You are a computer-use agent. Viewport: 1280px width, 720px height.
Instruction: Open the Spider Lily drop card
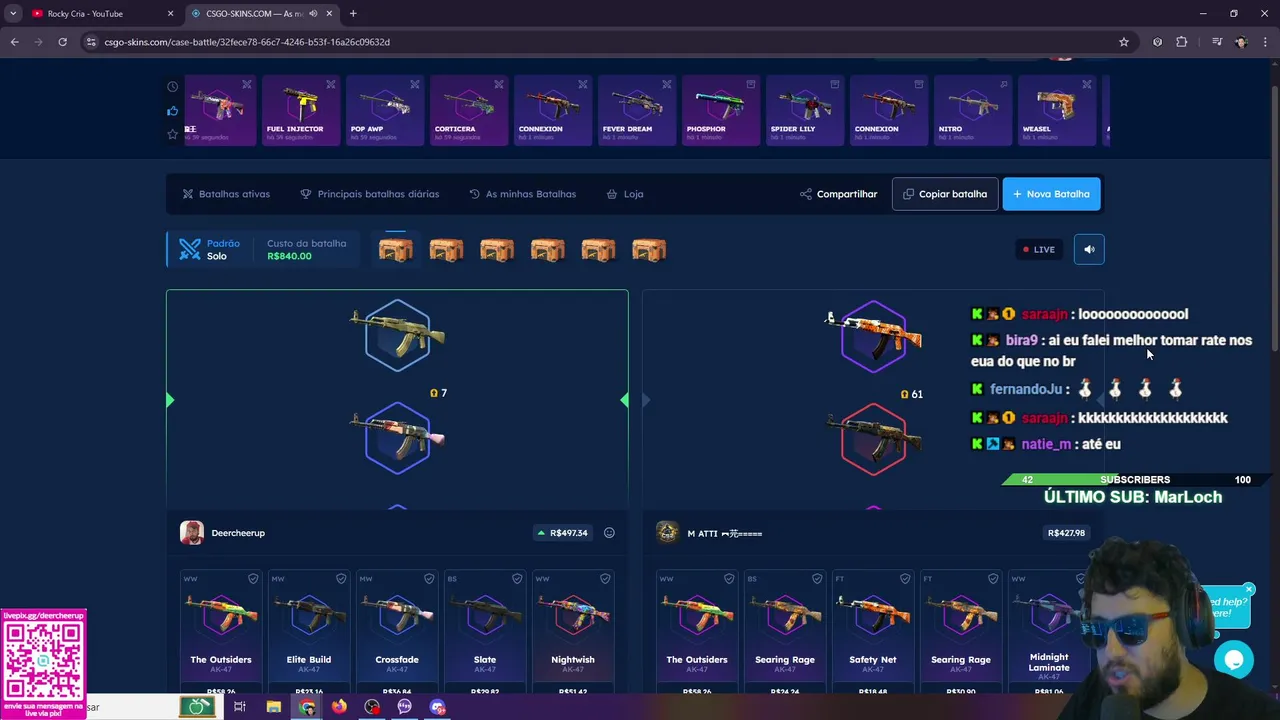click(805, 111)
